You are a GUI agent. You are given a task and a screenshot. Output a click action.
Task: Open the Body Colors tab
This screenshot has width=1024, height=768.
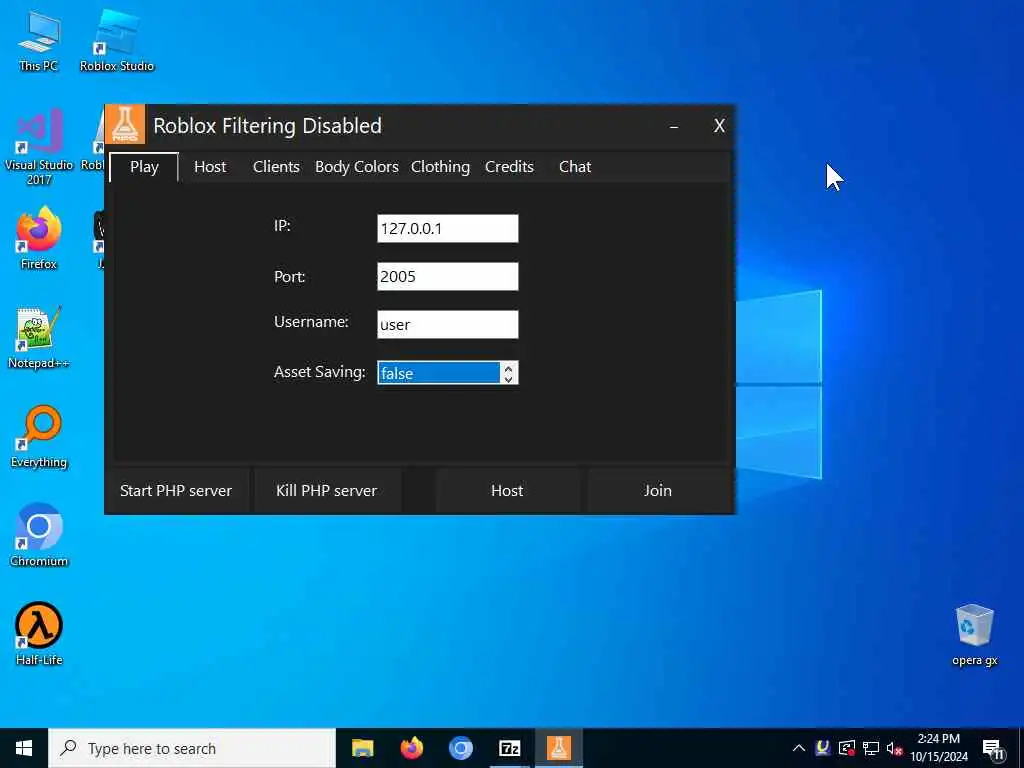pos(357,167)
